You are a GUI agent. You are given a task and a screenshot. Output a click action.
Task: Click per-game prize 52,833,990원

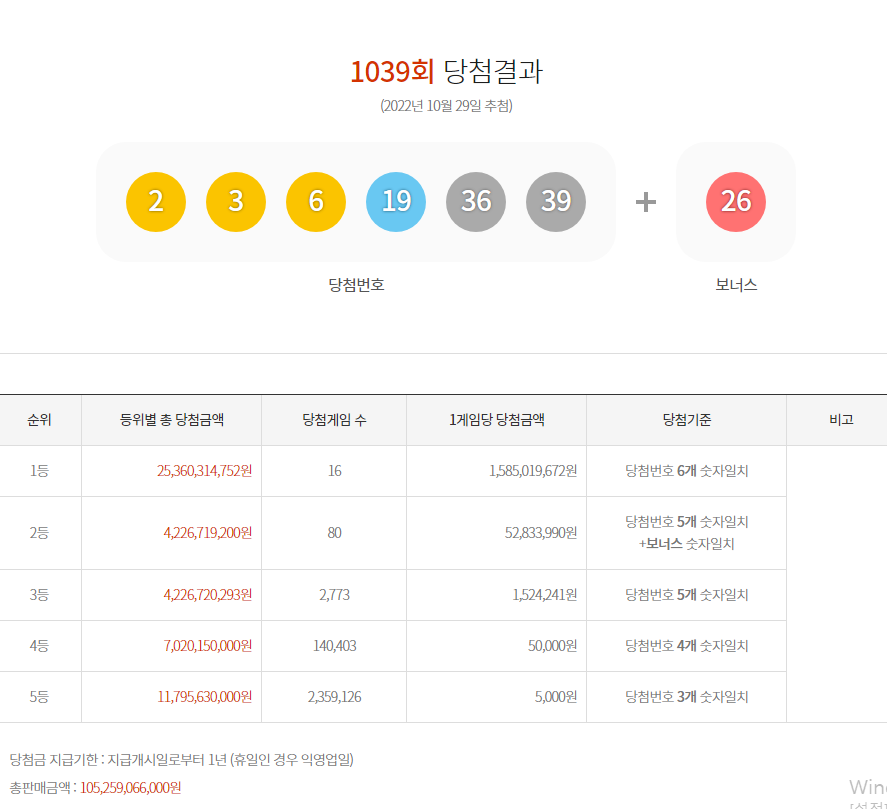click(x=541, y=533)
